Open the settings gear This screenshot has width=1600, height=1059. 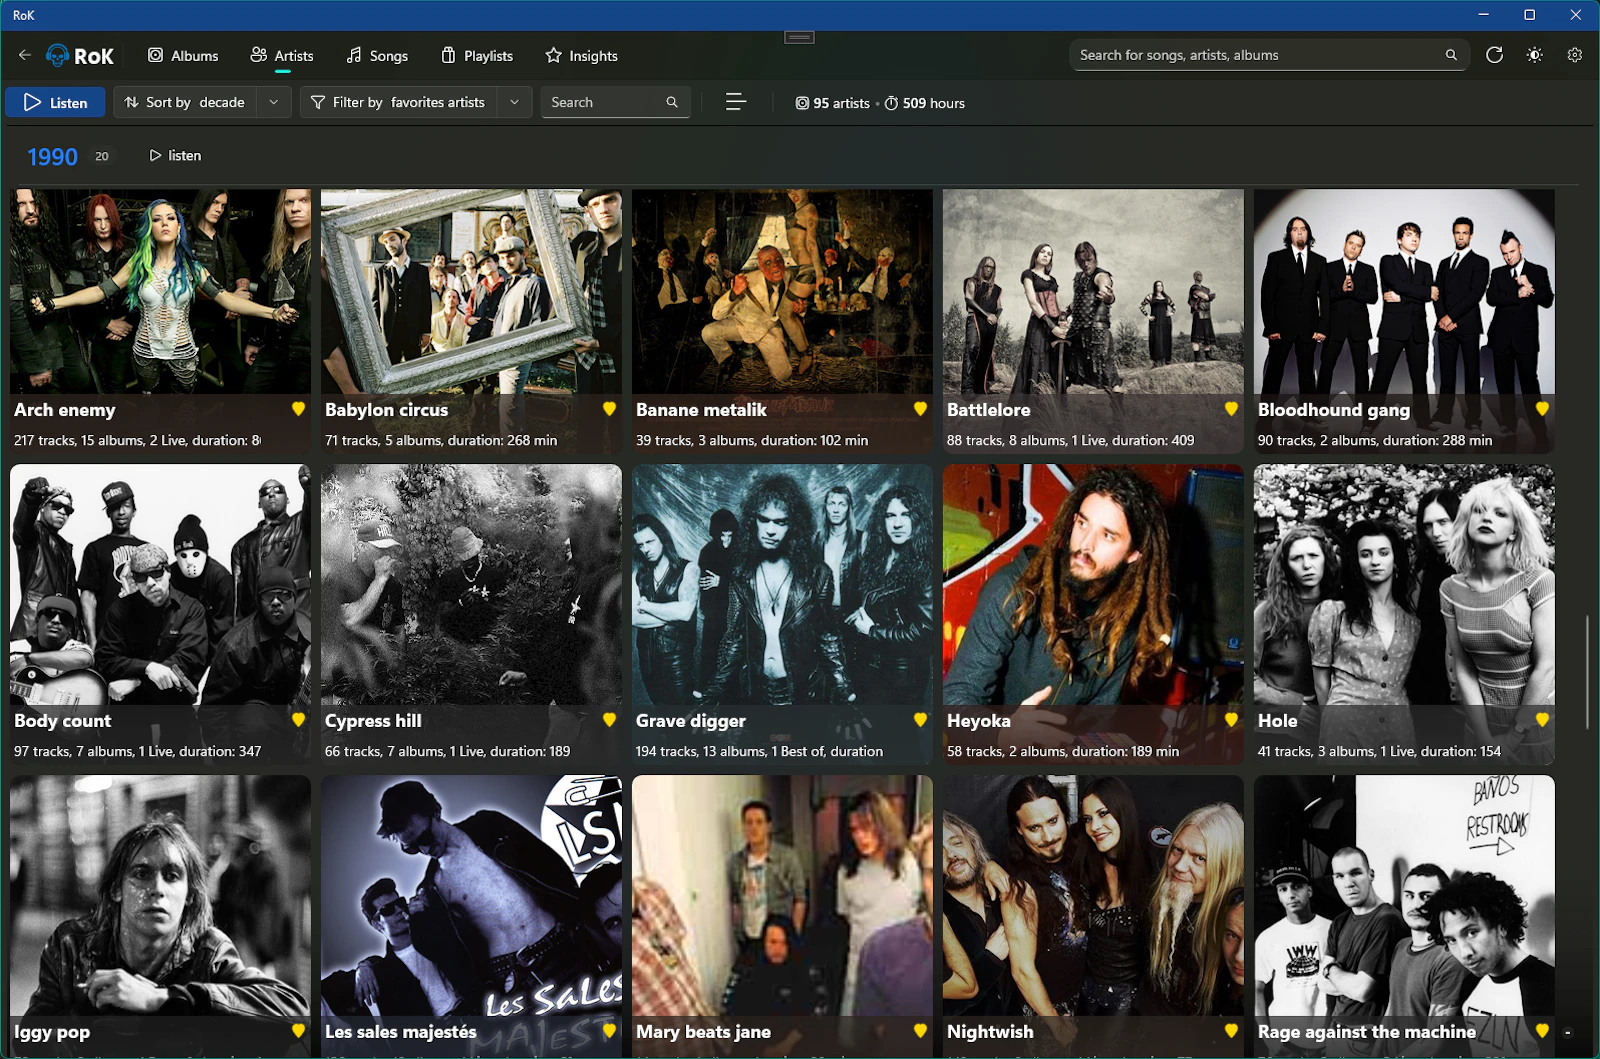1575,55
